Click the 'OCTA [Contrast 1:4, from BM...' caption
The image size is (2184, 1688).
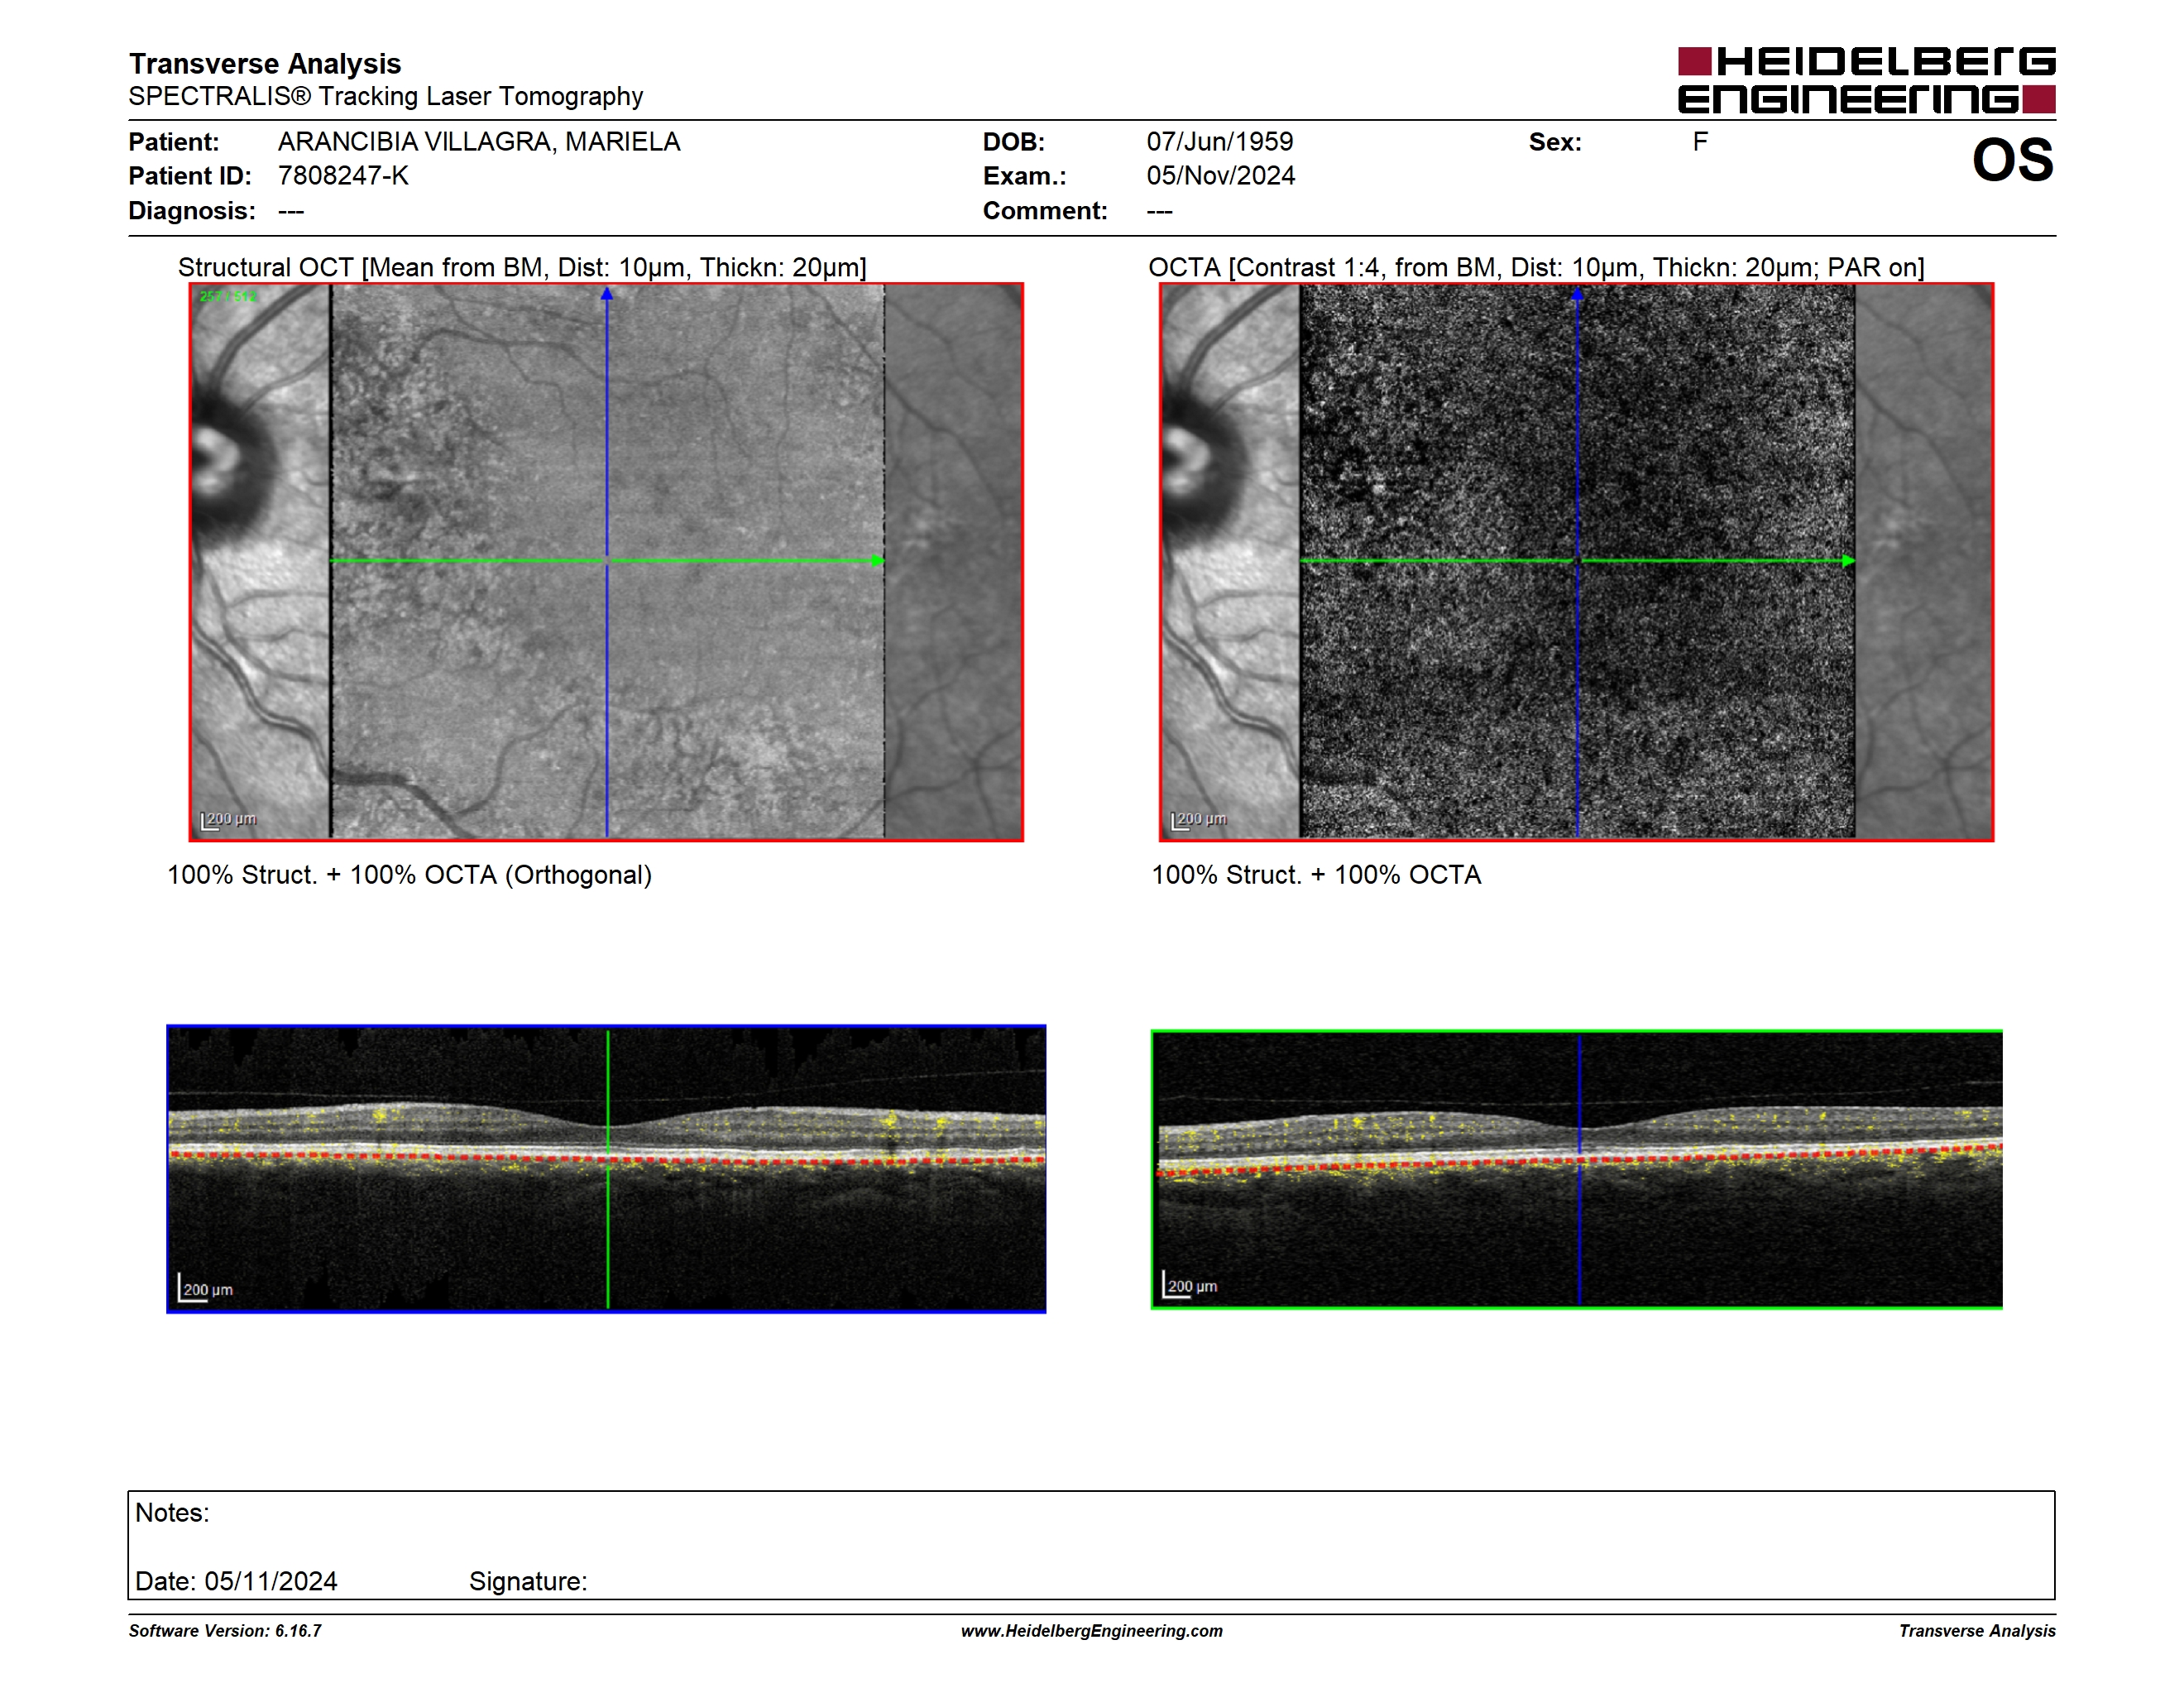[1536, 268]
